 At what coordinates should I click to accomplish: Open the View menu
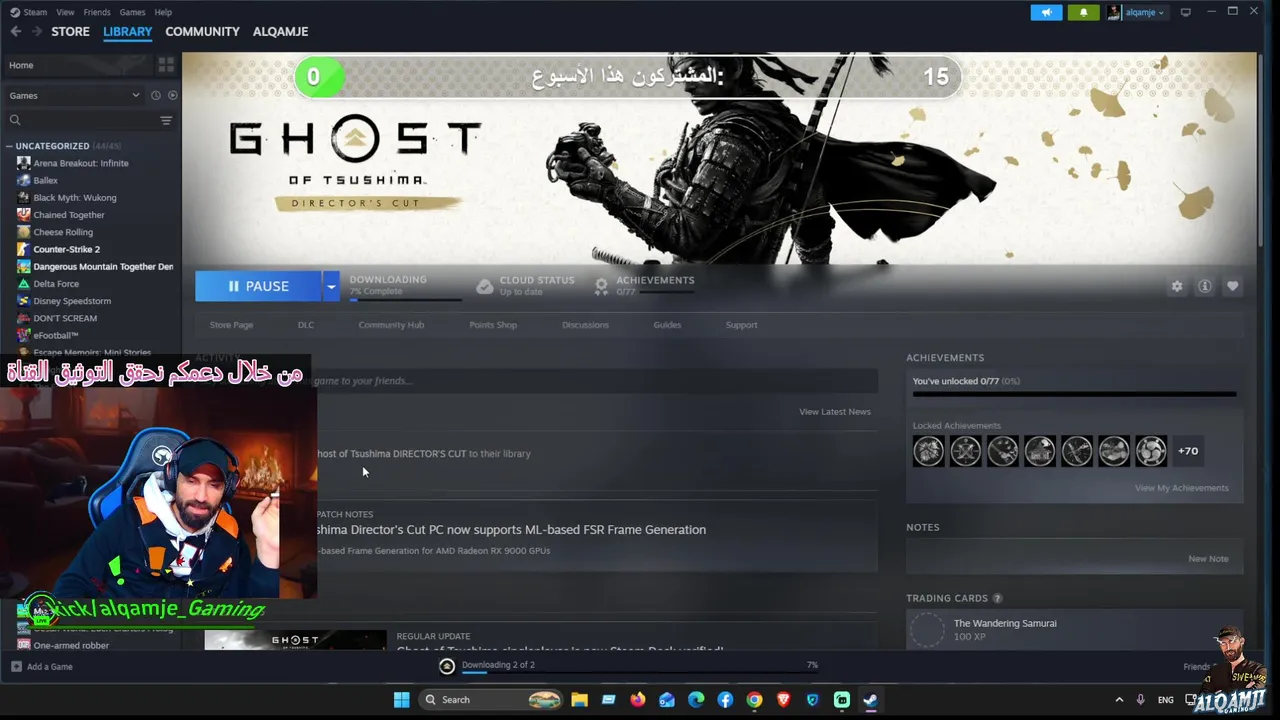65,12
